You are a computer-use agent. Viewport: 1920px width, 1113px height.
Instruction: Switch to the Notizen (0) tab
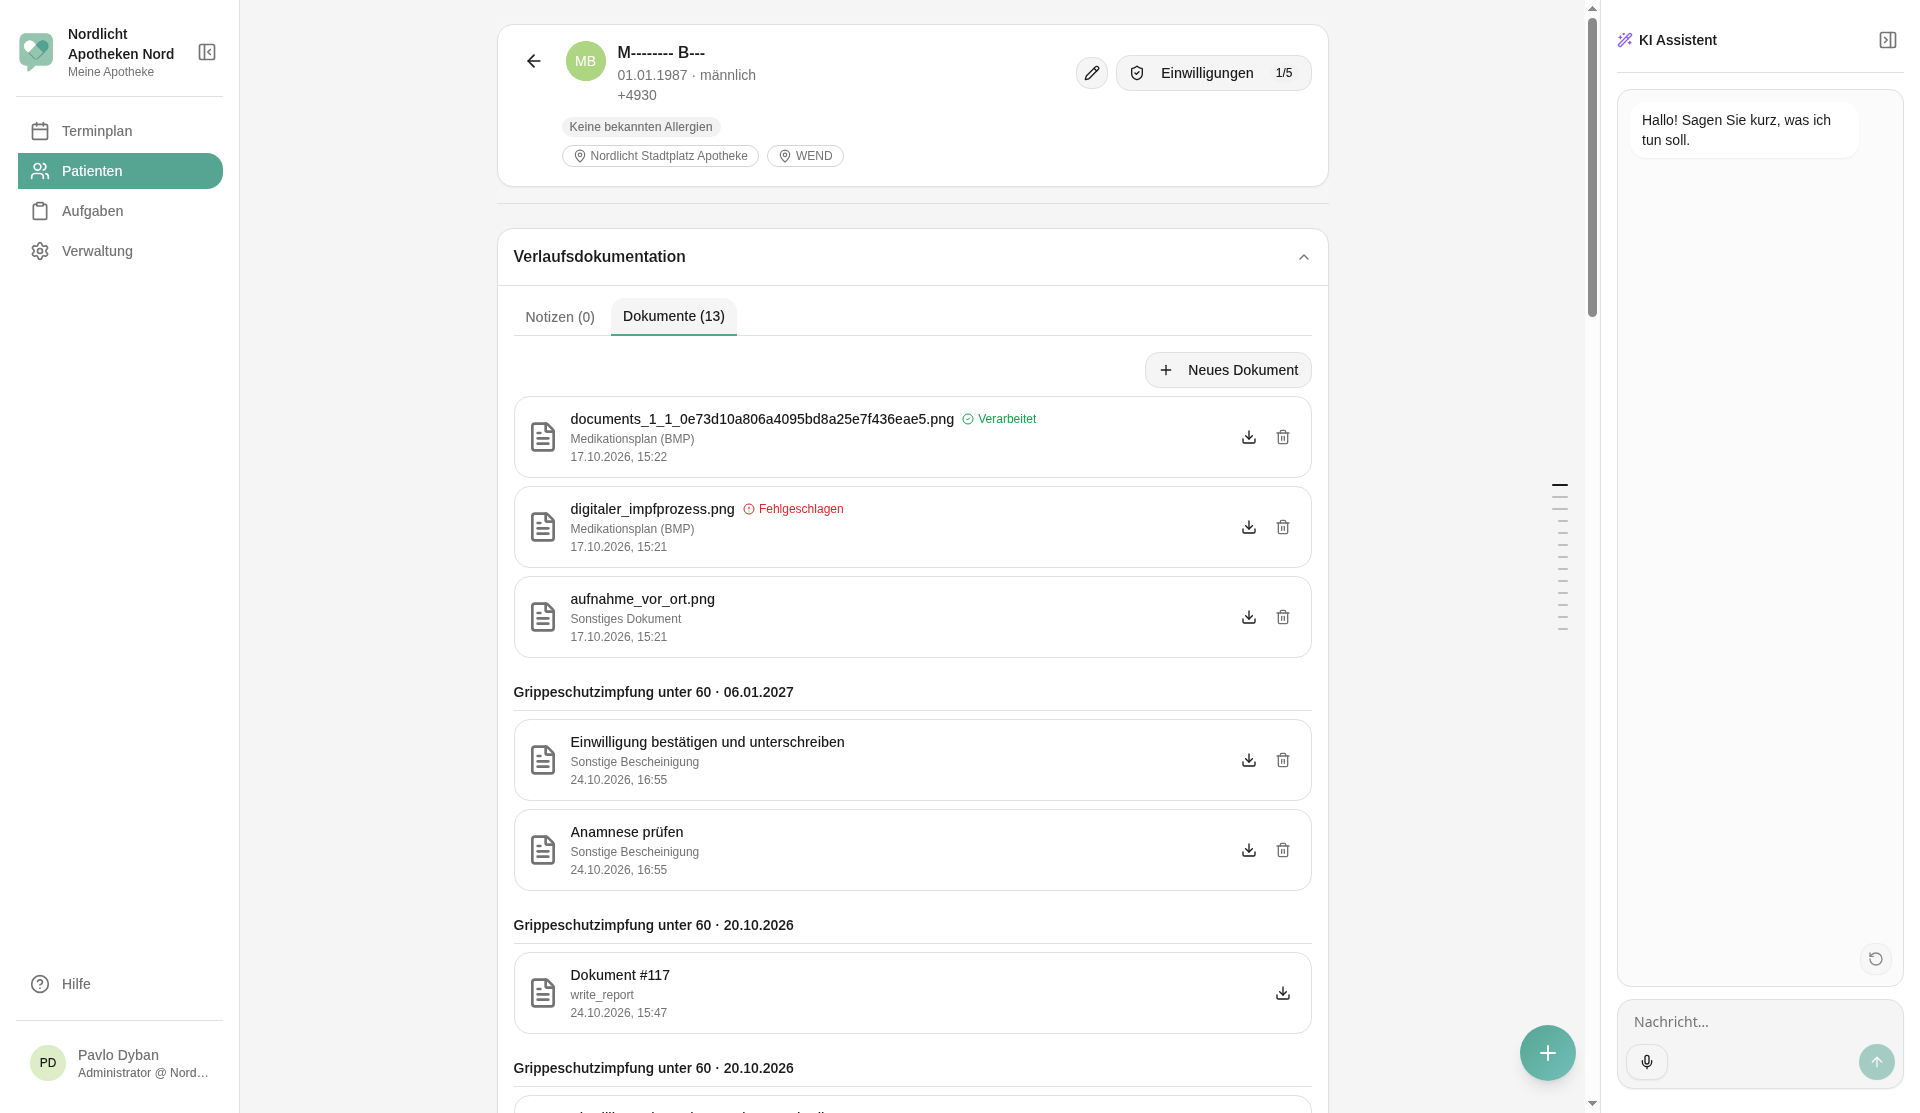[560, 317]
